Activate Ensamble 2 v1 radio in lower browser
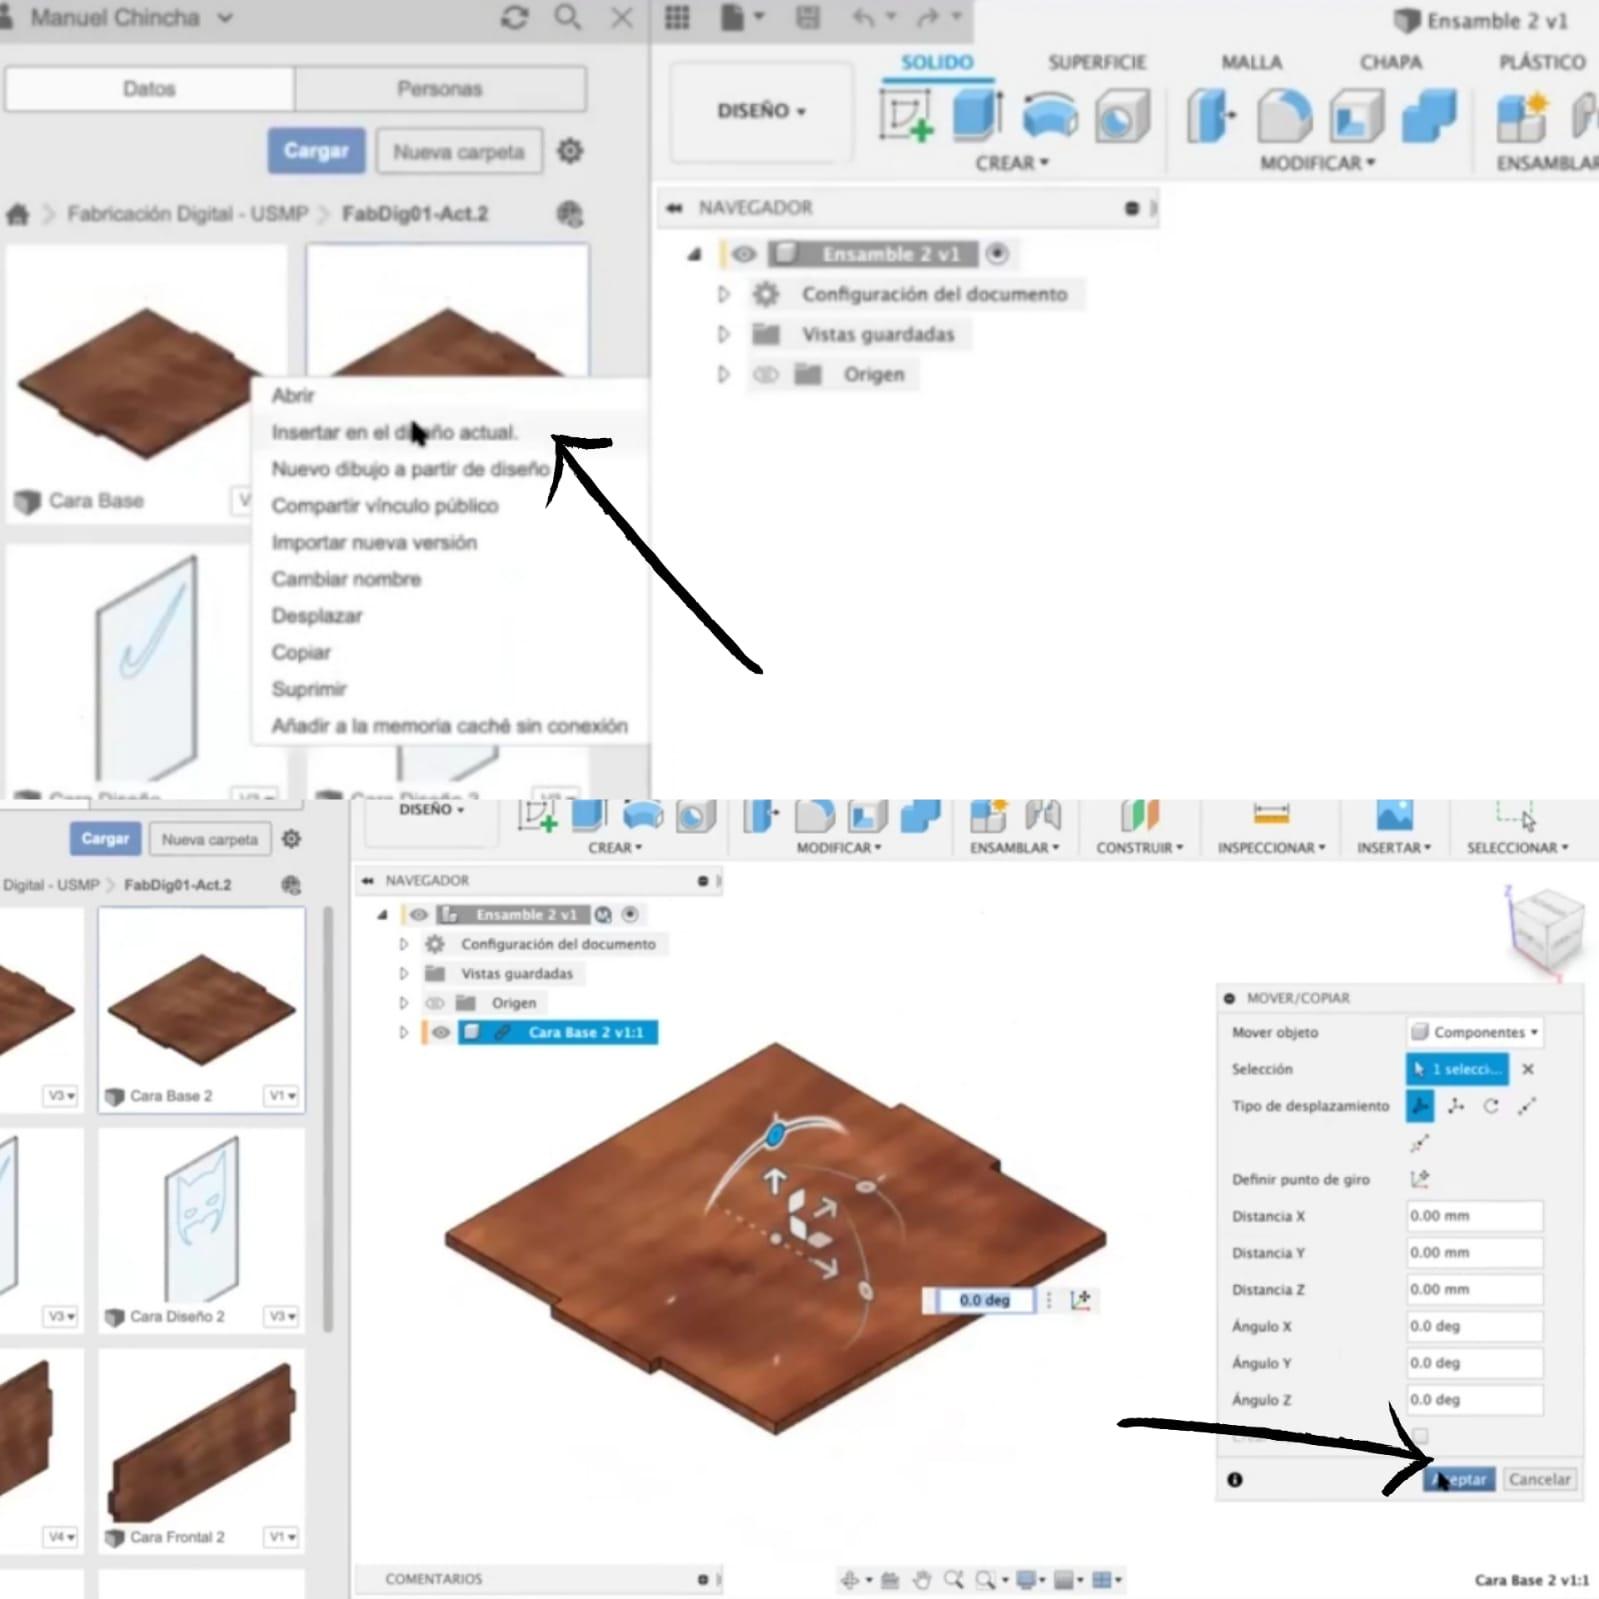The image size is (1599, 1599). 630,915
